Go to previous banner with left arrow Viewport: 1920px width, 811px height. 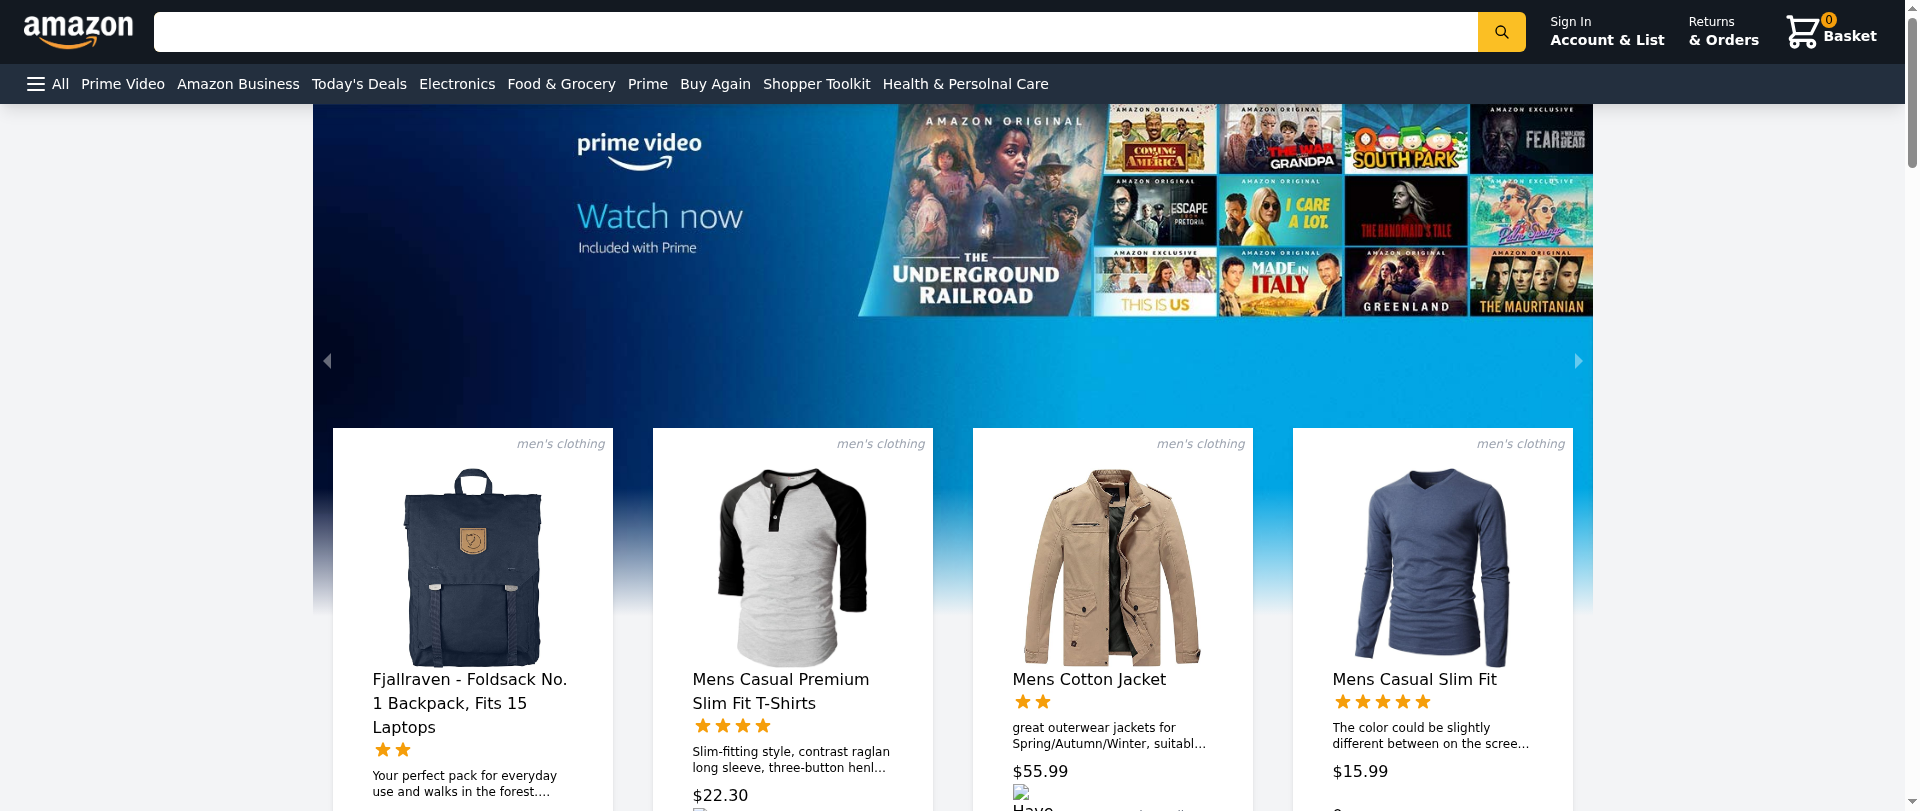(x=327, y=360)
